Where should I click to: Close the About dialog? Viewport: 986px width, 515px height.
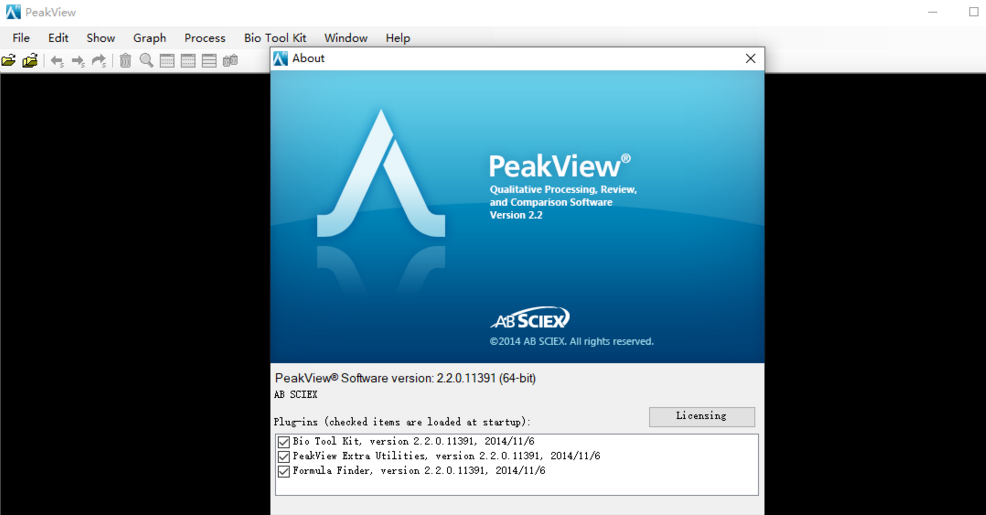(750, 58)
